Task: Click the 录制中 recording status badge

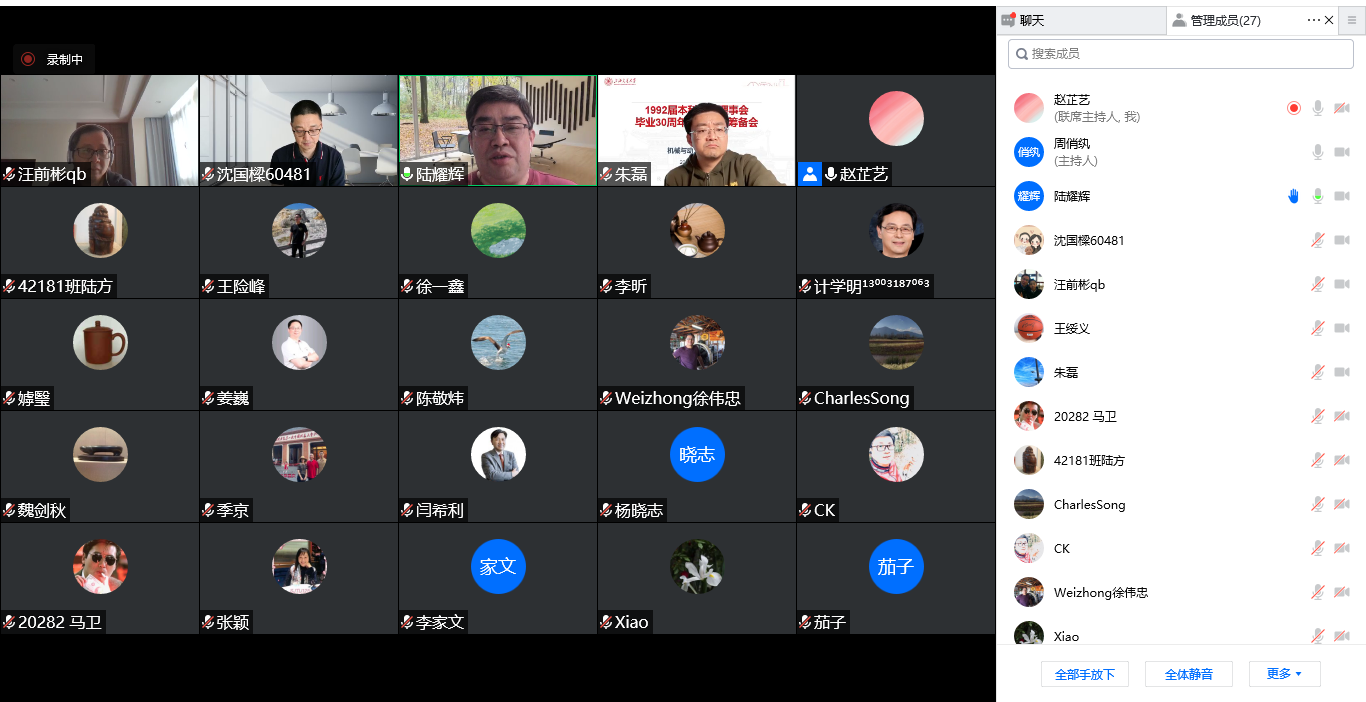Action: click(54, 60)
